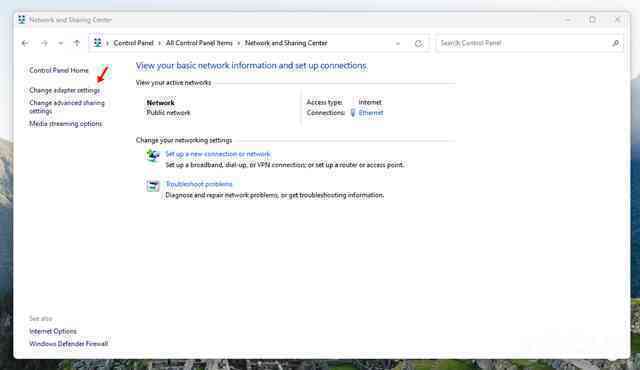This screenshot has width=640, height=370.
Task: Minimize the Network and Sharing Center window
Action: pyautogui.click(x=568, y=20)
